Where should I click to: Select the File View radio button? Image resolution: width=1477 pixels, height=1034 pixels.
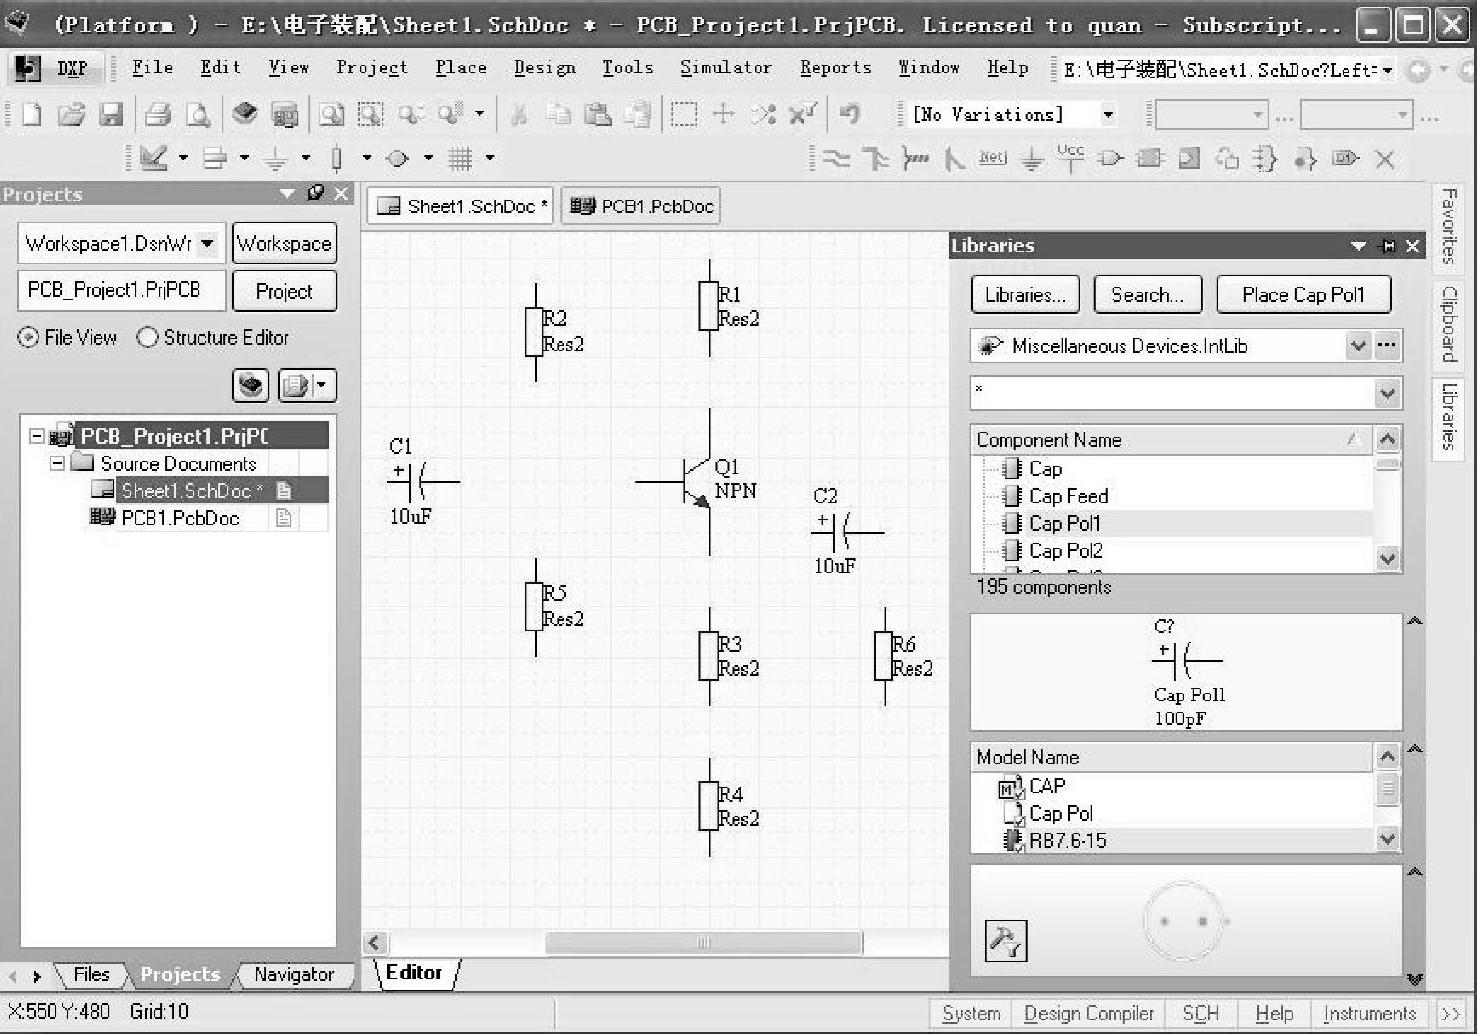coord(28,338)
